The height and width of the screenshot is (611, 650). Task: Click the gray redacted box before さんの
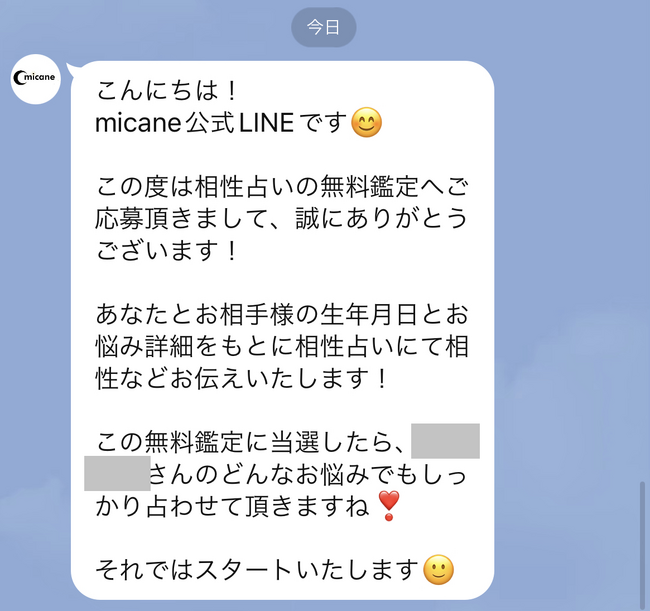point(117,473)
